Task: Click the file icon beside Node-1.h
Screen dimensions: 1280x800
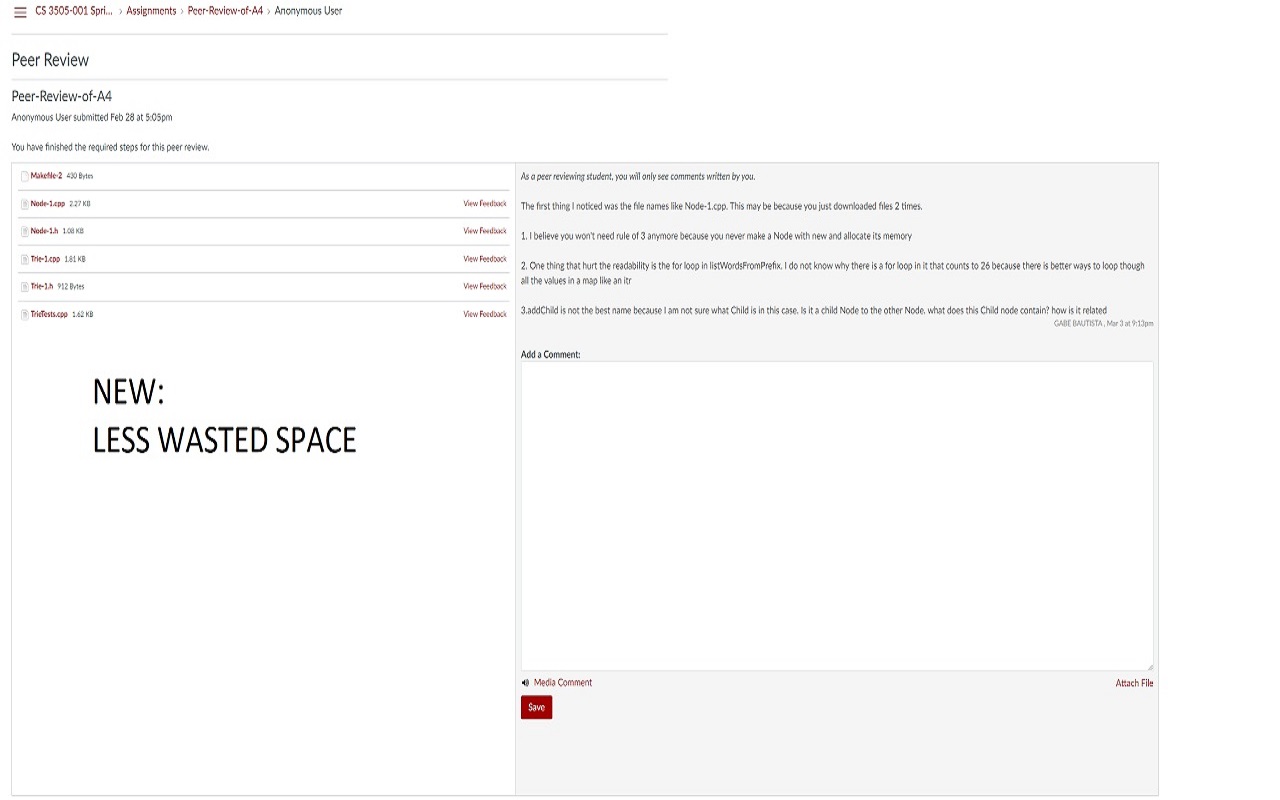Action: [x=25, y=231]
